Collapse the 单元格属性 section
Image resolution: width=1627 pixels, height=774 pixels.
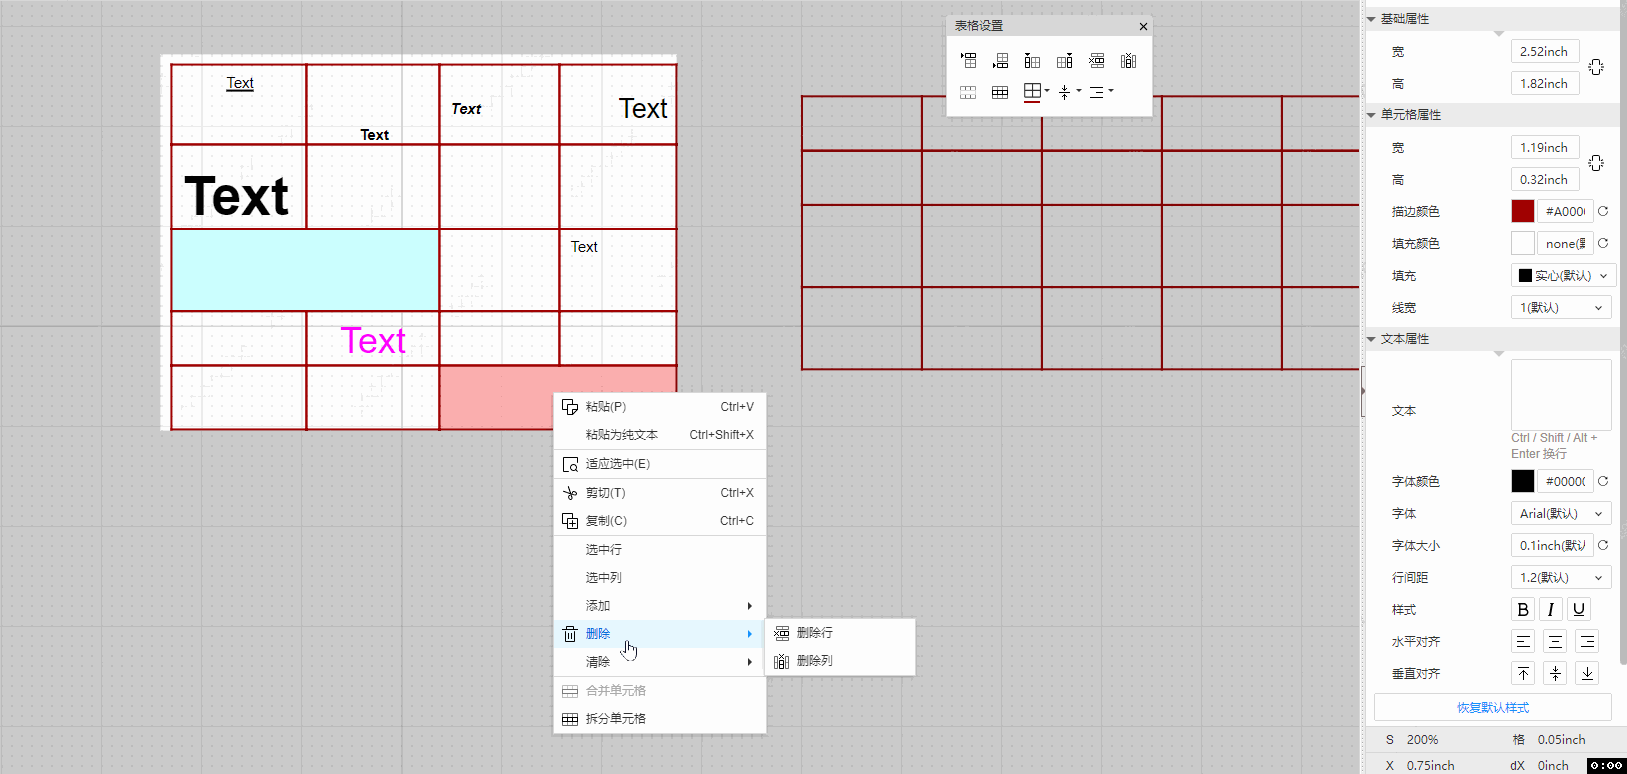1371,115
